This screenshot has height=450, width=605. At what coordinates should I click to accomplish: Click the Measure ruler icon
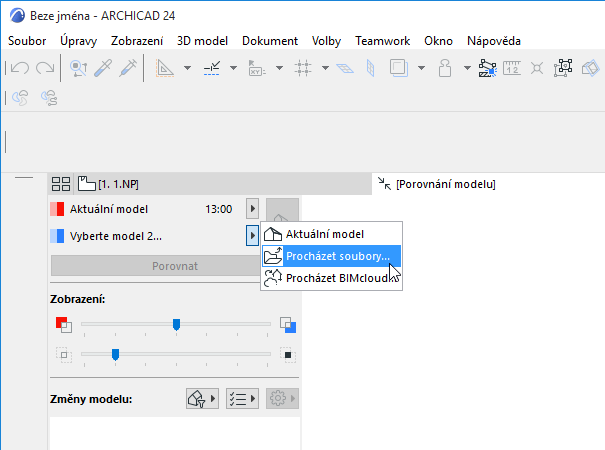coord(512,68)
